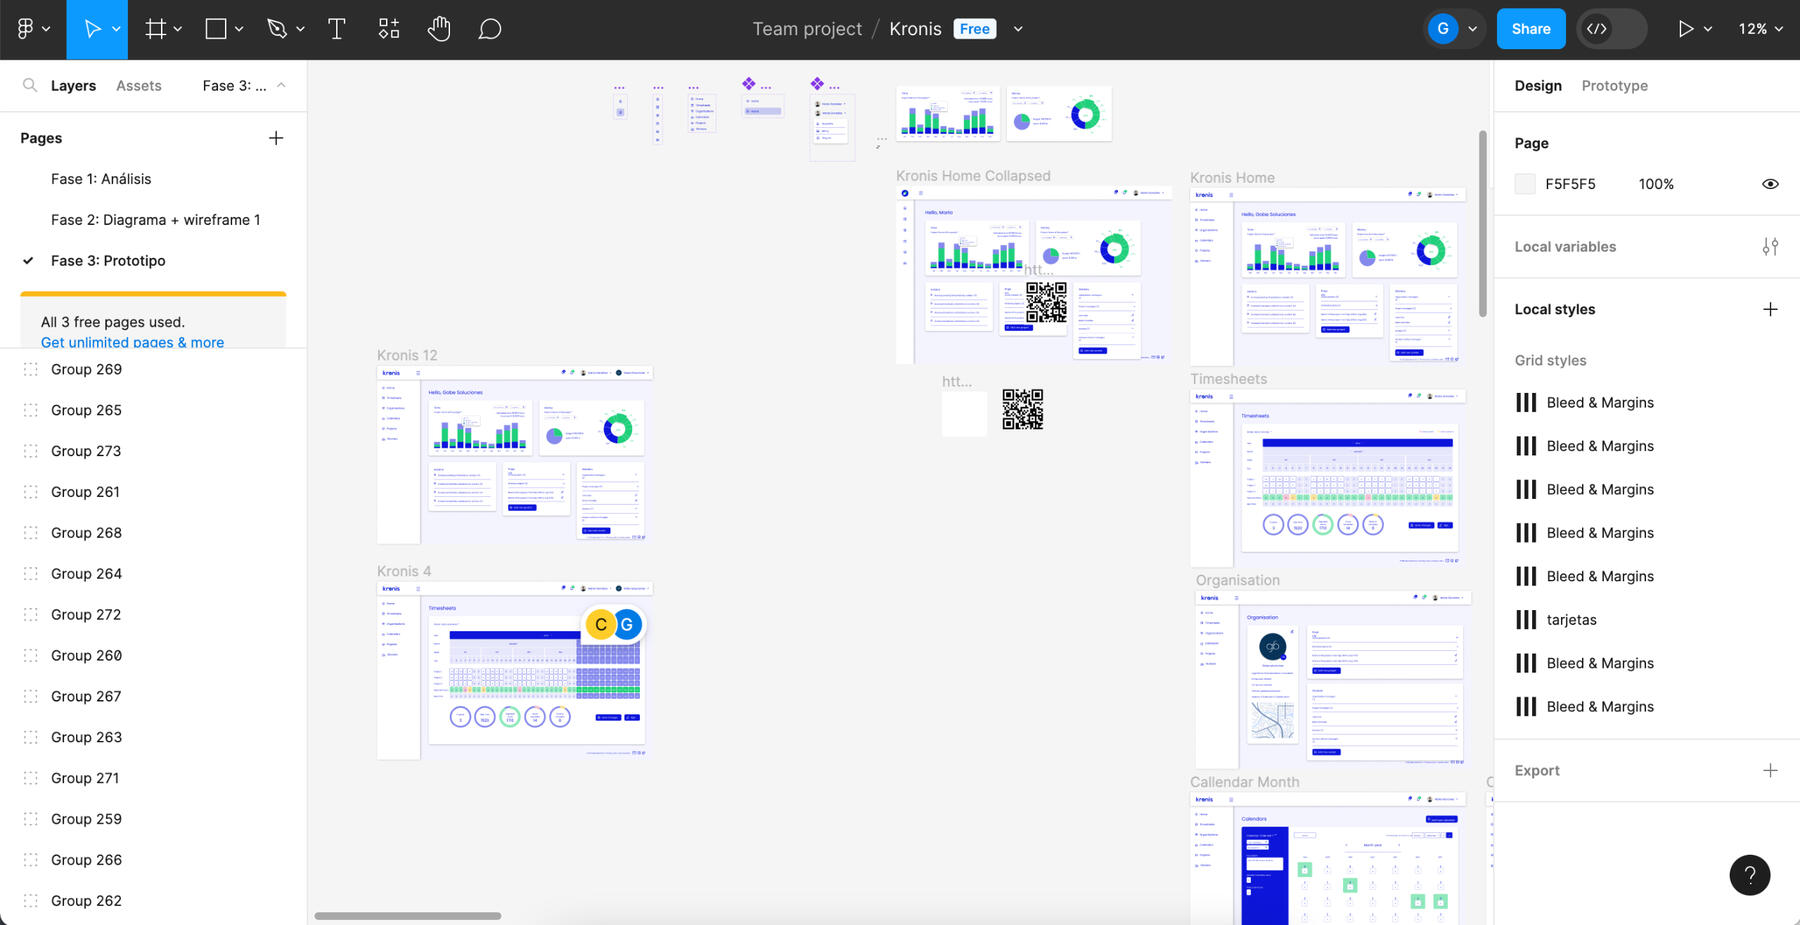This screenshot has width=1800, height=925.
Task: Open the Resources components tool
Action: [389, 29]
